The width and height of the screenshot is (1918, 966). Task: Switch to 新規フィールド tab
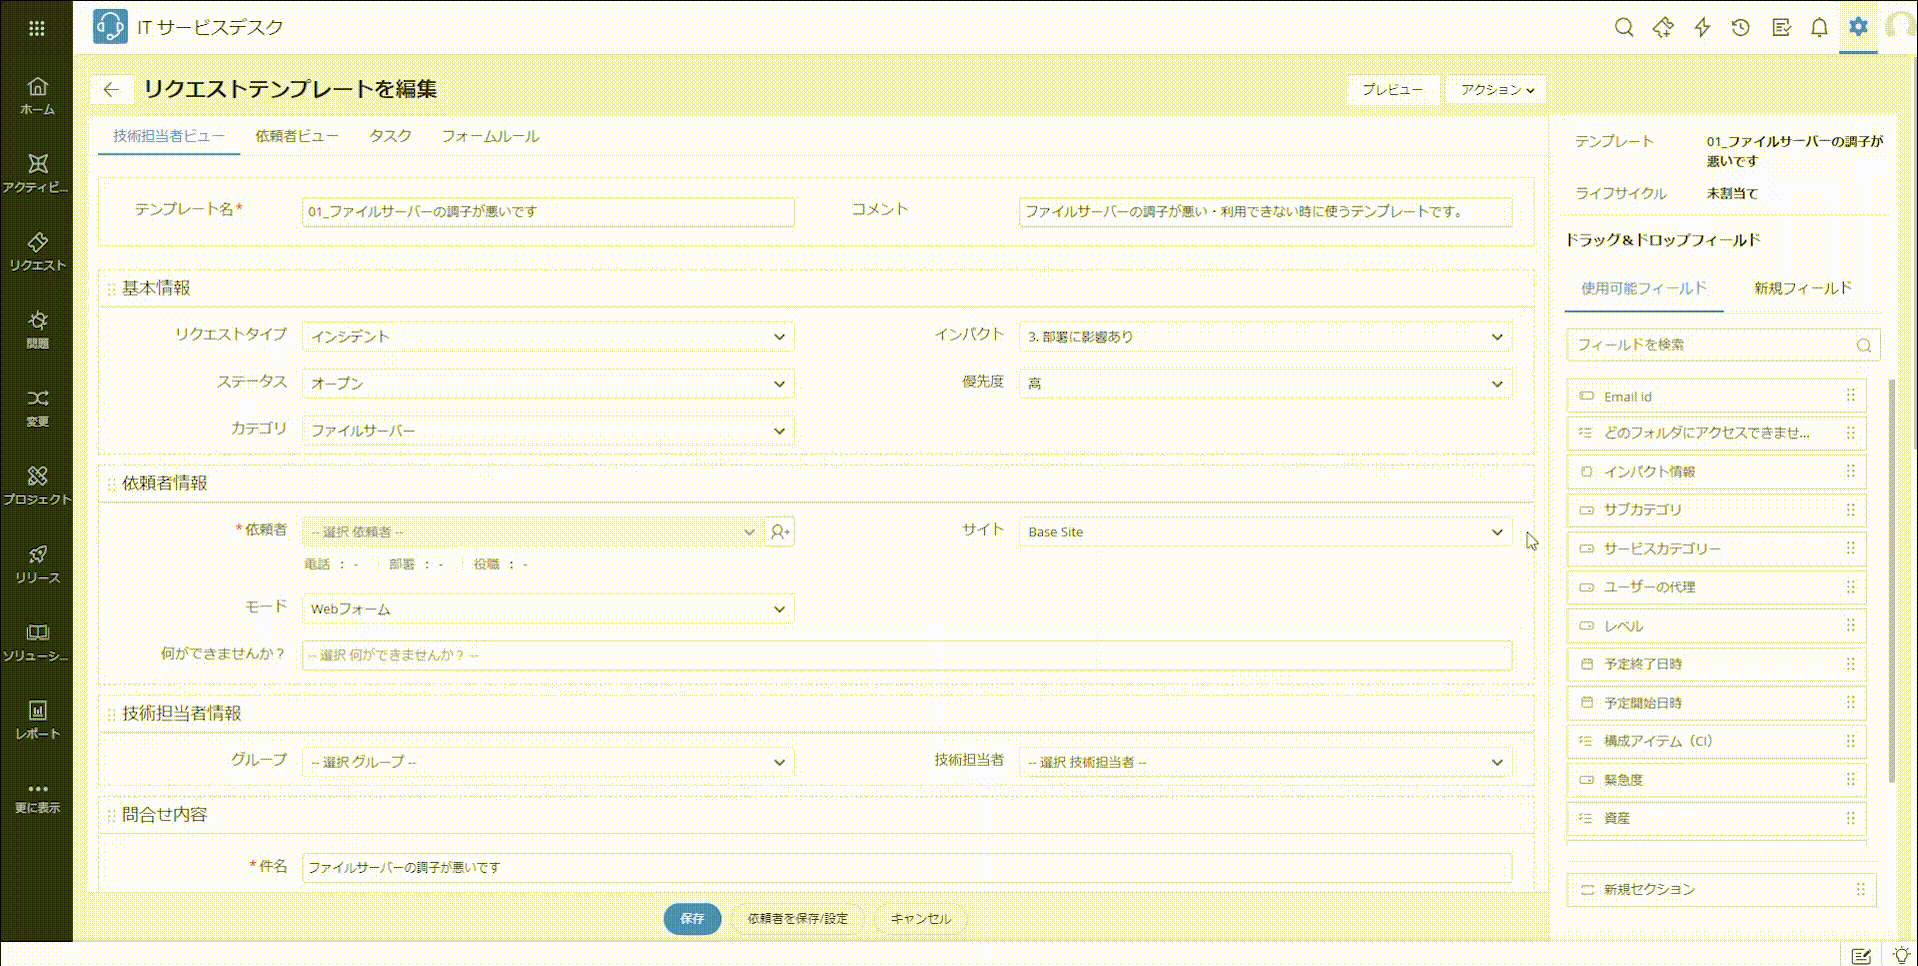(x=1802, y=288)
